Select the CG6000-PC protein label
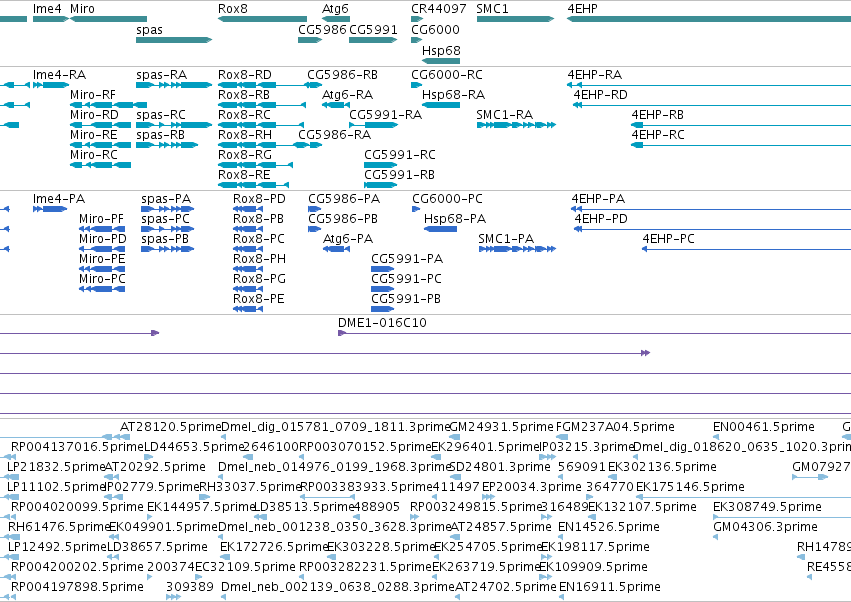Screen dimensions: 851x602 tap(447, 199)
